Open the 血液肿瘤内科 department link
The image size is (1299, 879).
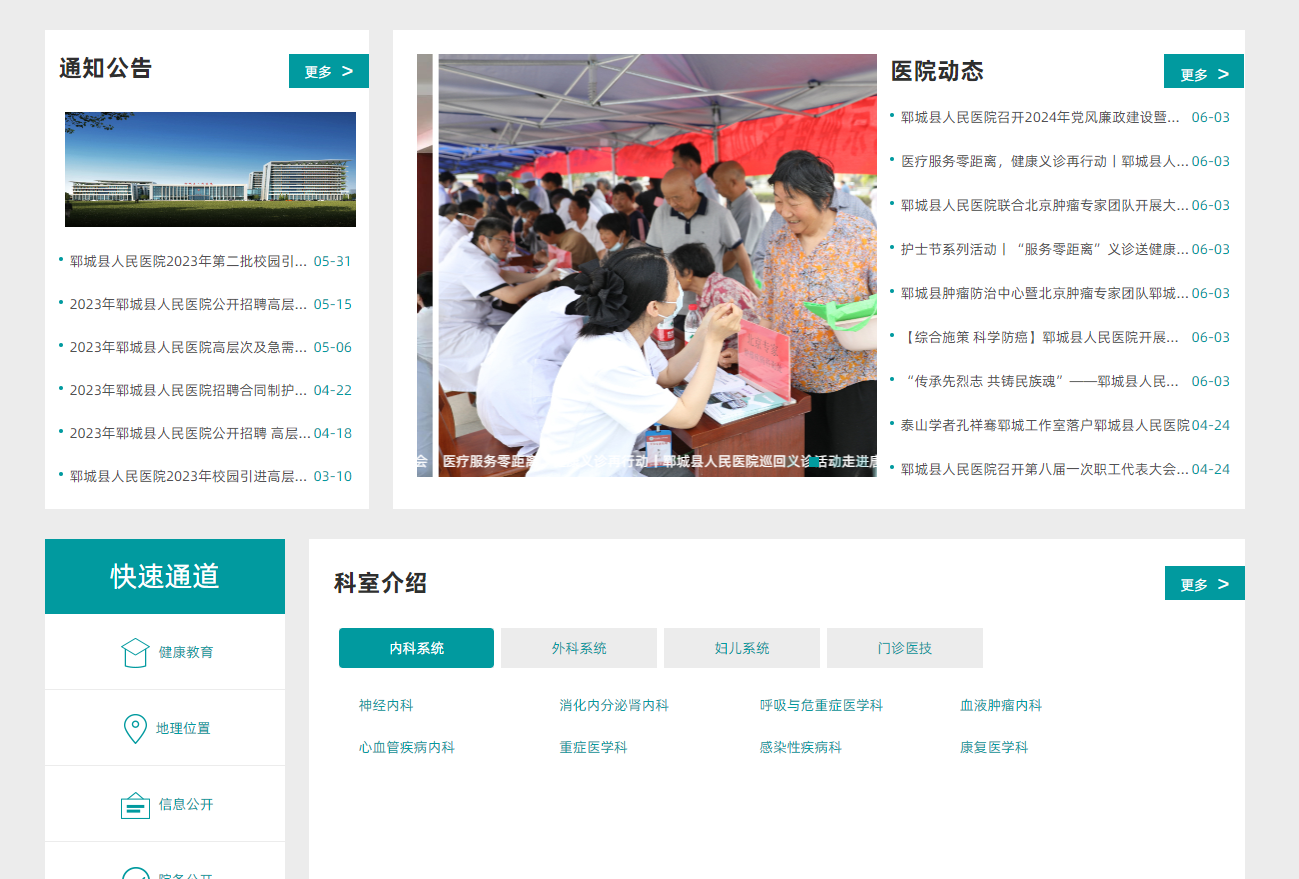pos(1001,705)
